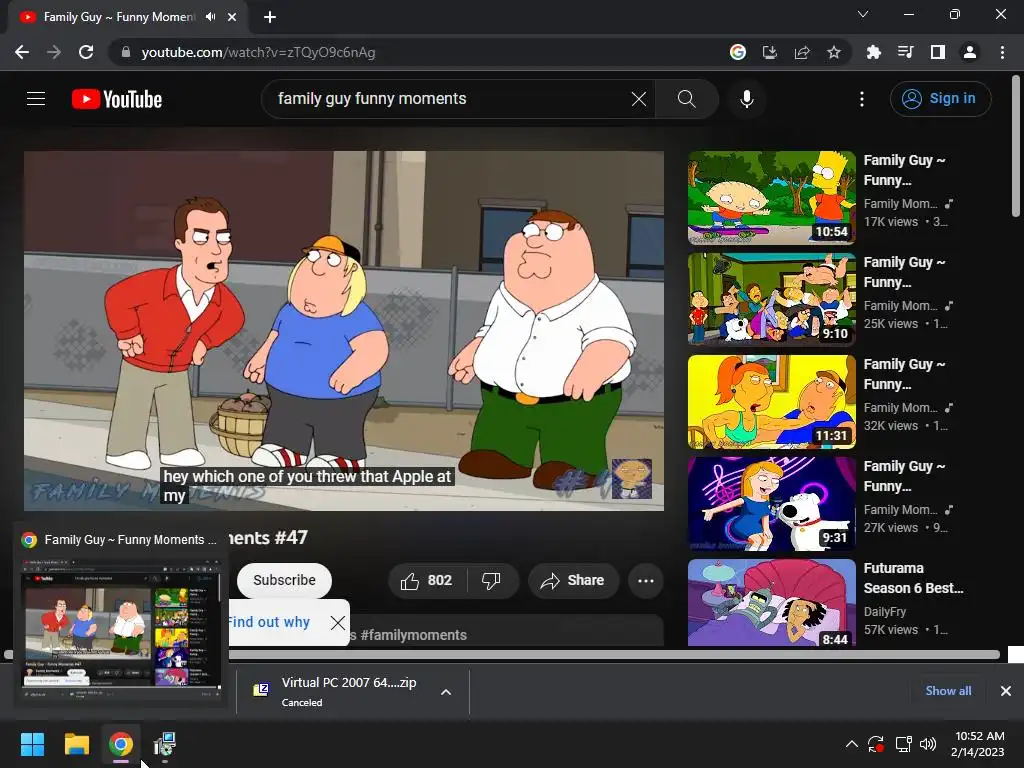Expand the Virtual PC download options chevron
The width and height of the screenshot is (1024, 768).
[x=446, y=692]
